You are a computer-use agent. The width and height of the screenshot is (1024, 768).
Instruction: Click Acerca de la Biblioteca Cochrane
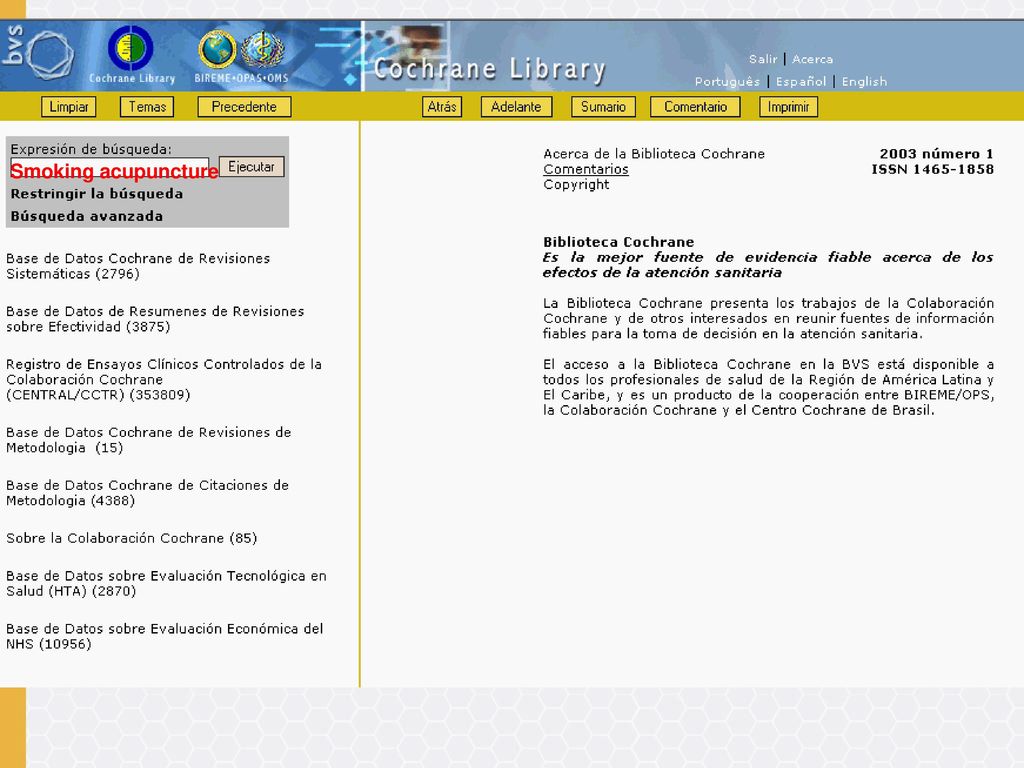pos(654,154)
